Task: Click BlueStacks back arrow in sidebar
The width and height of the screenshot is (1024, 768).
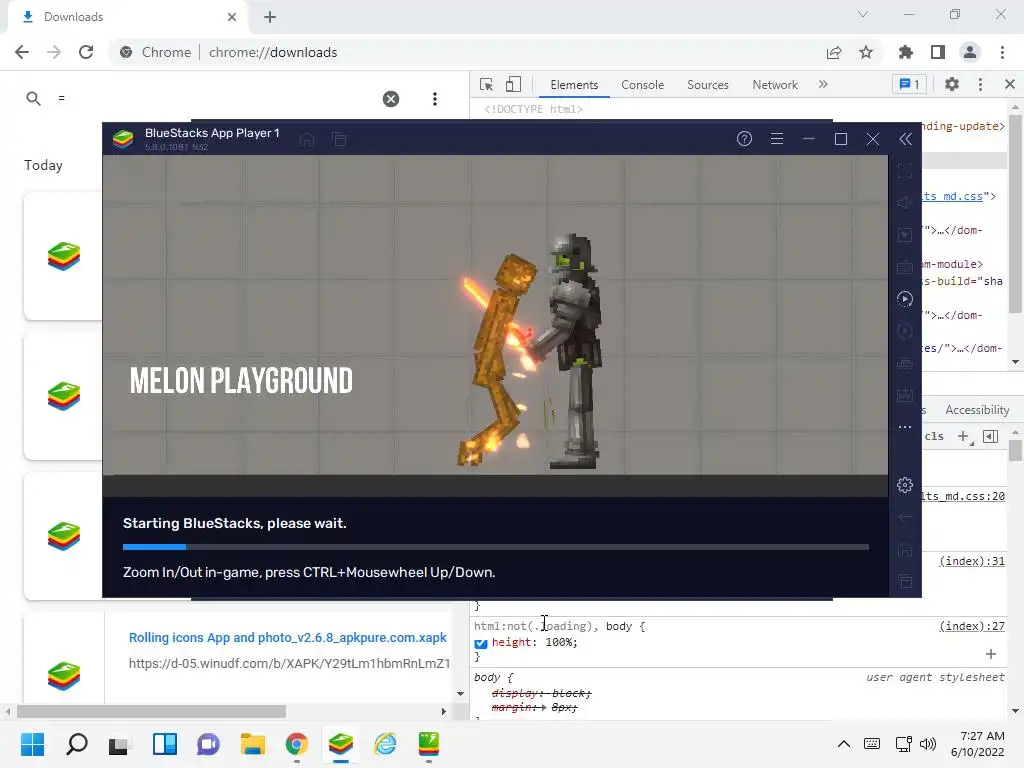Action: [904, 517]
